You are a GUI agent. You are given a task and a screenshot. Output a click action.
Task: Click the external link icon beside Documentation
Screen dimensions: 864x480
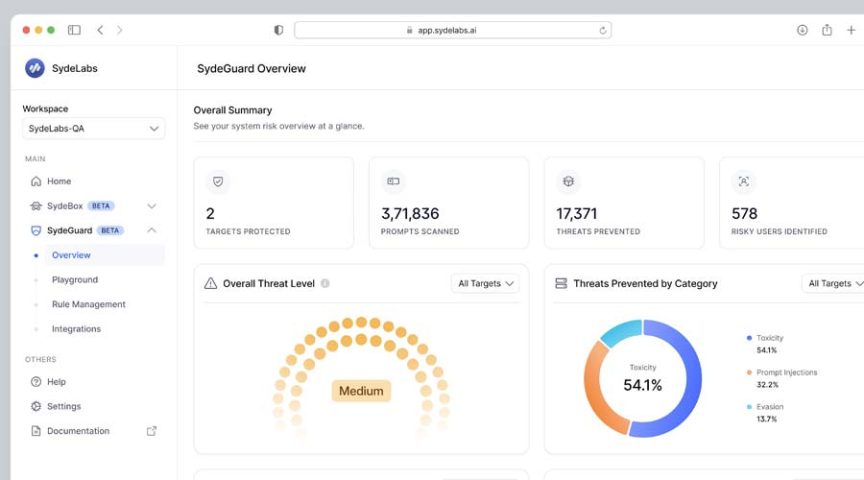tap(152, 431)
